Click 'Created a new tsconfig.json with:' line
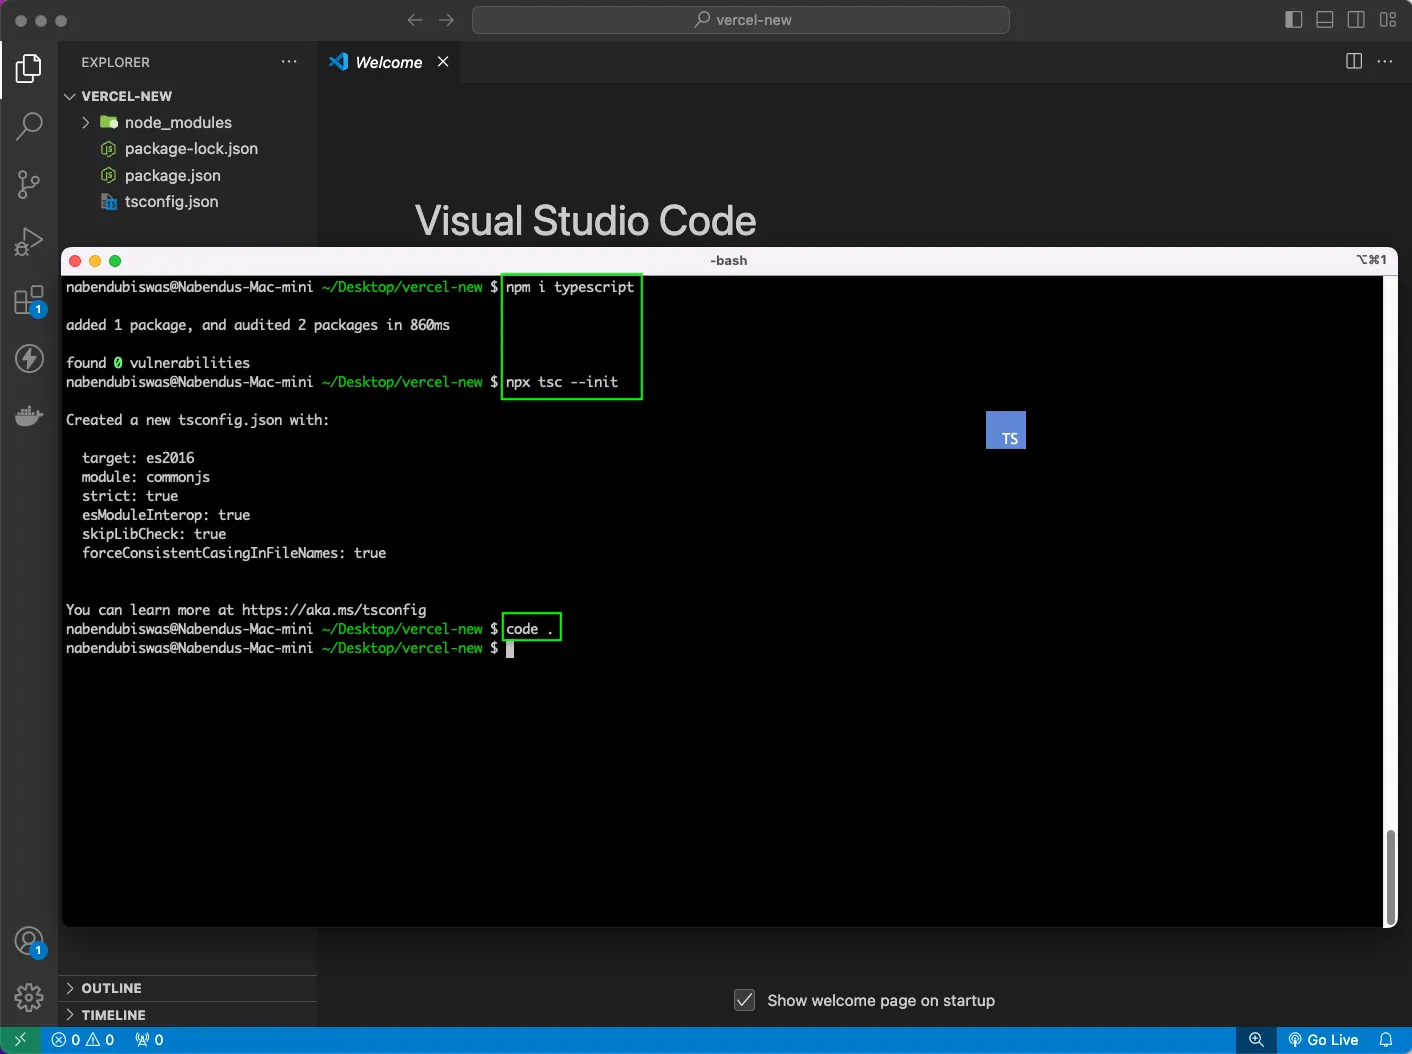The height and width of the screenshot is (1054, 1412). (x=198, y=420)
